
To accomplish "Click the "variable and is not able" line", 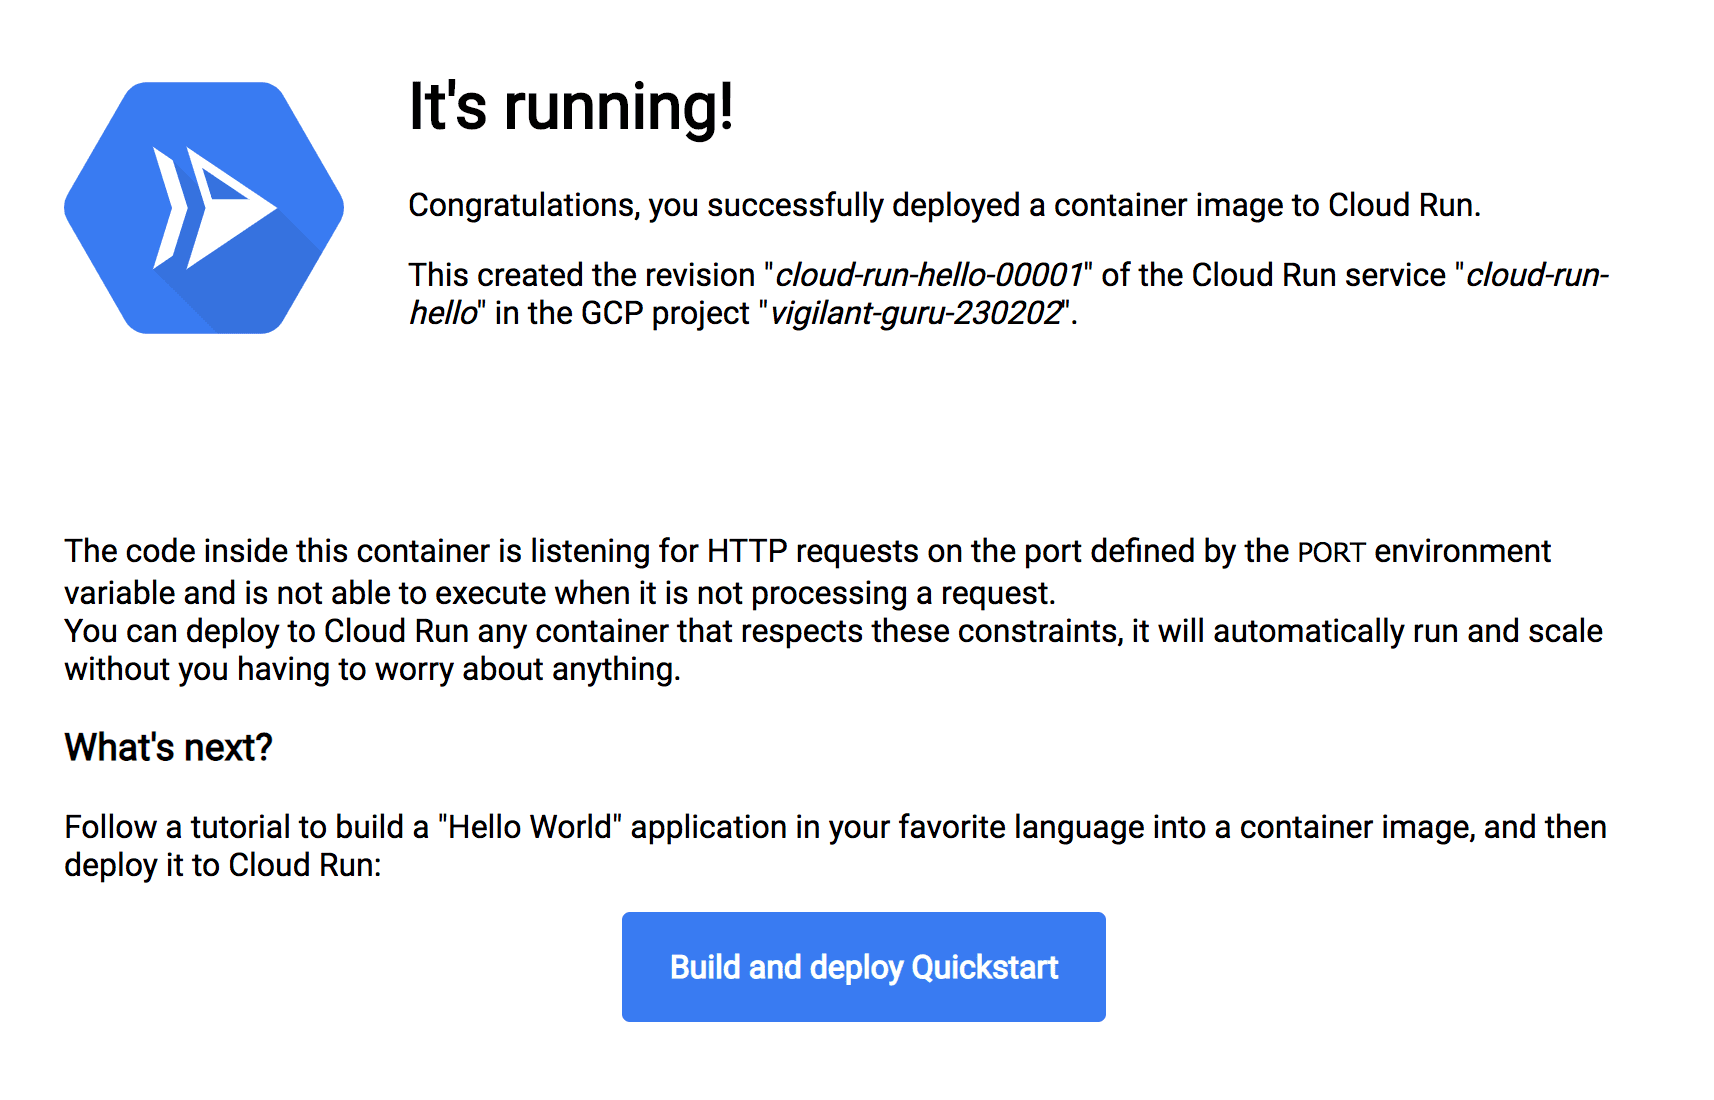I will click(560, 593).
